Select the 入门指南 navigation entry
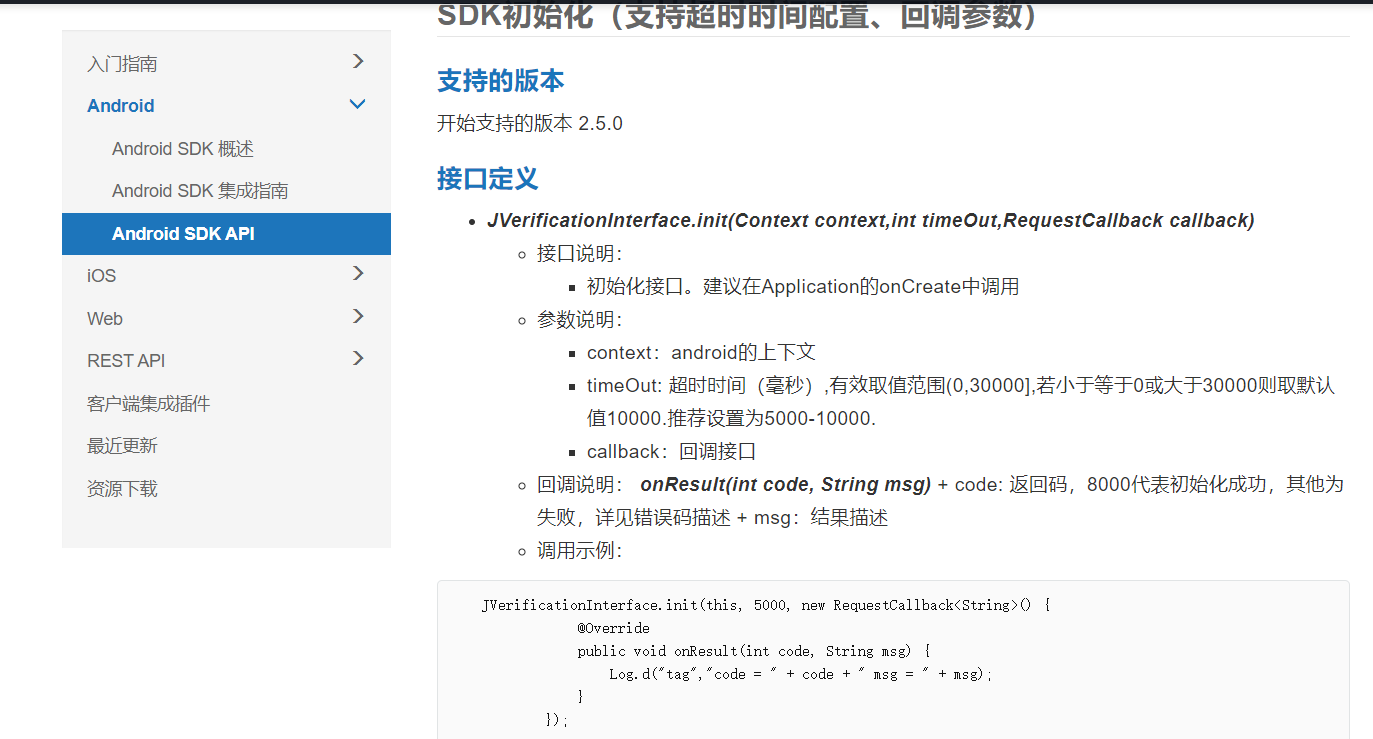The width and height of the screenshot is (1373, 739). (121, 61)
